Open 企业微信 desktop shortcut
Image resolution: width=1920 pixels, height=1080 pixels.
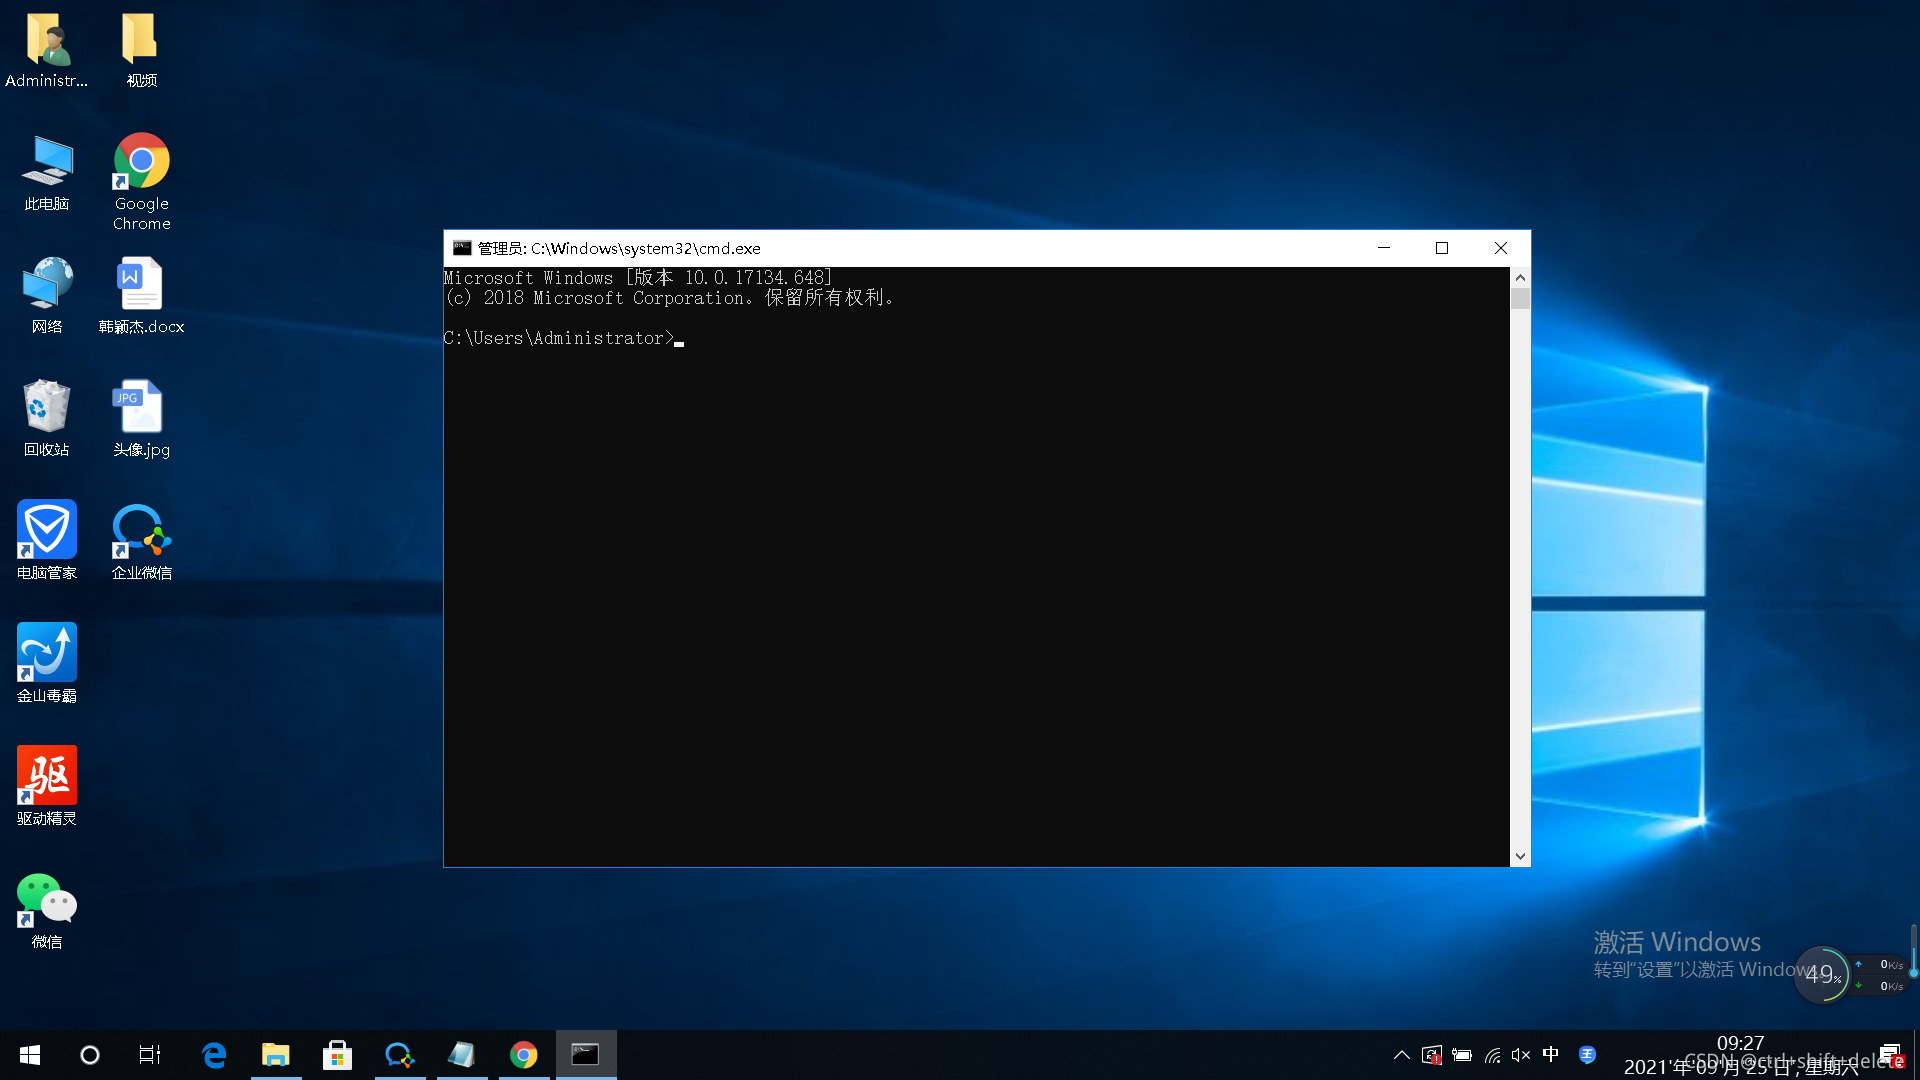(x=141, y=530)
